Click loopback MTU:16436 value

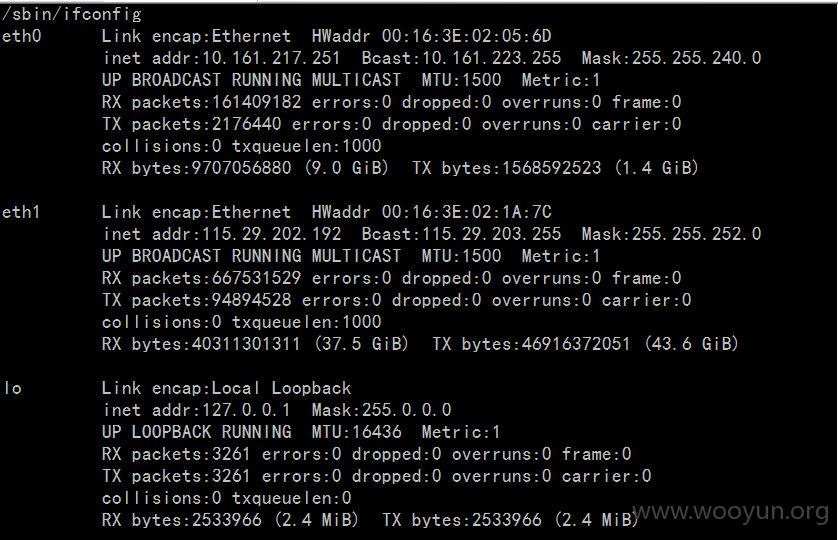click(356, 431)
